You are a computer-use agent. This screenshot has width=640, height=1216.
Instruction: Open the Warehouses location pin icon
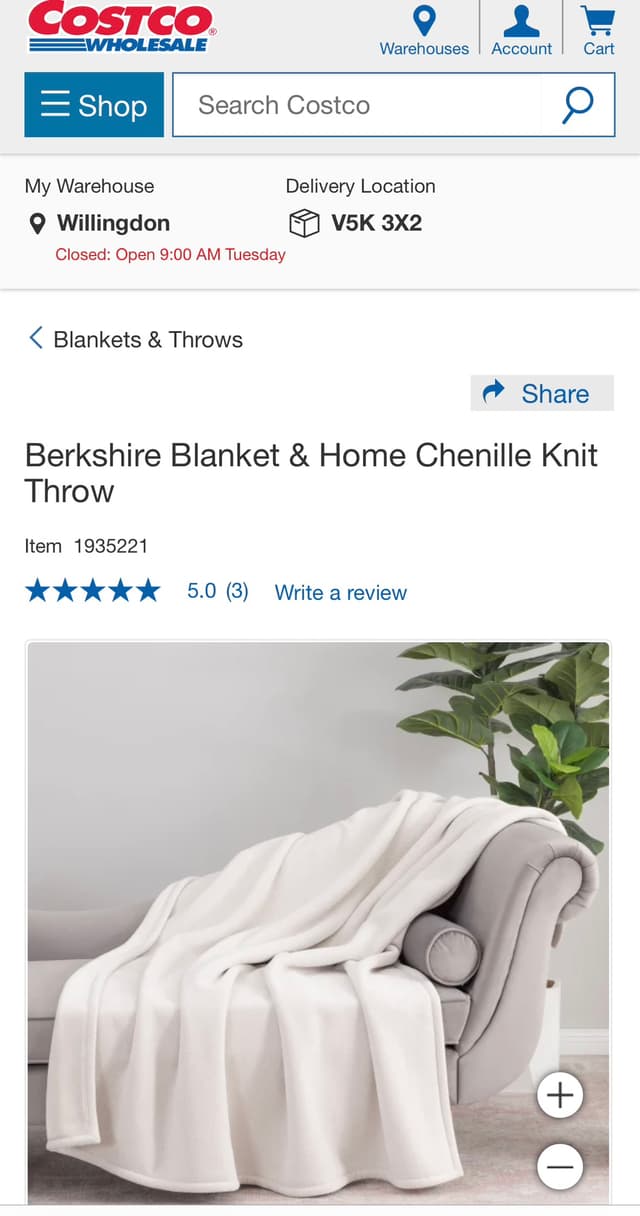point(424,21)
